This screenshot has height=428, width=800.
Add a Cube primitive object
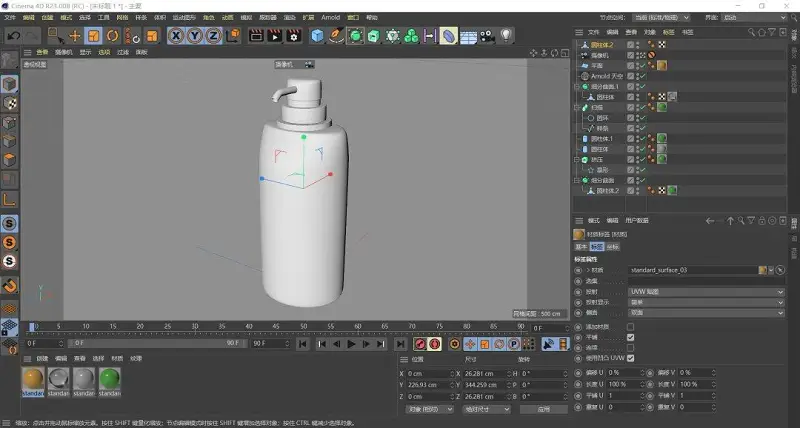coord(317,36)
